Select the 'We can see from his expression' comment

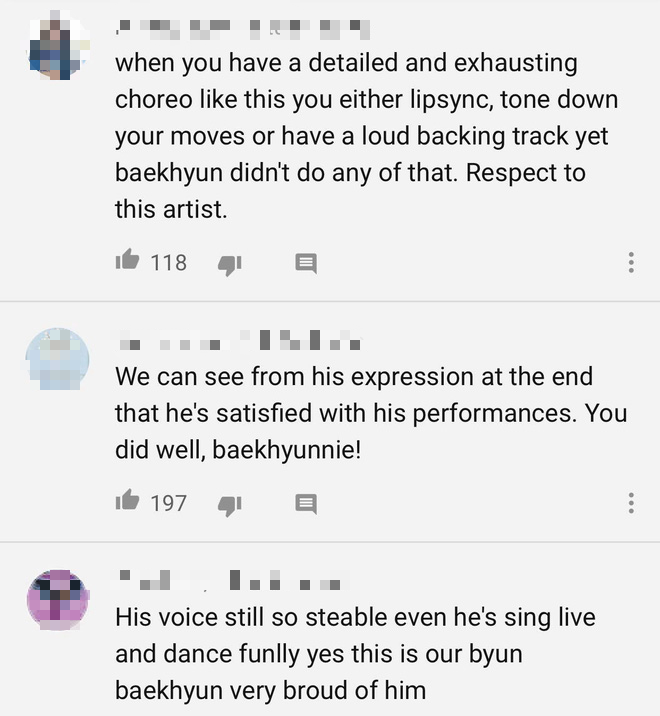coord(371,413)
